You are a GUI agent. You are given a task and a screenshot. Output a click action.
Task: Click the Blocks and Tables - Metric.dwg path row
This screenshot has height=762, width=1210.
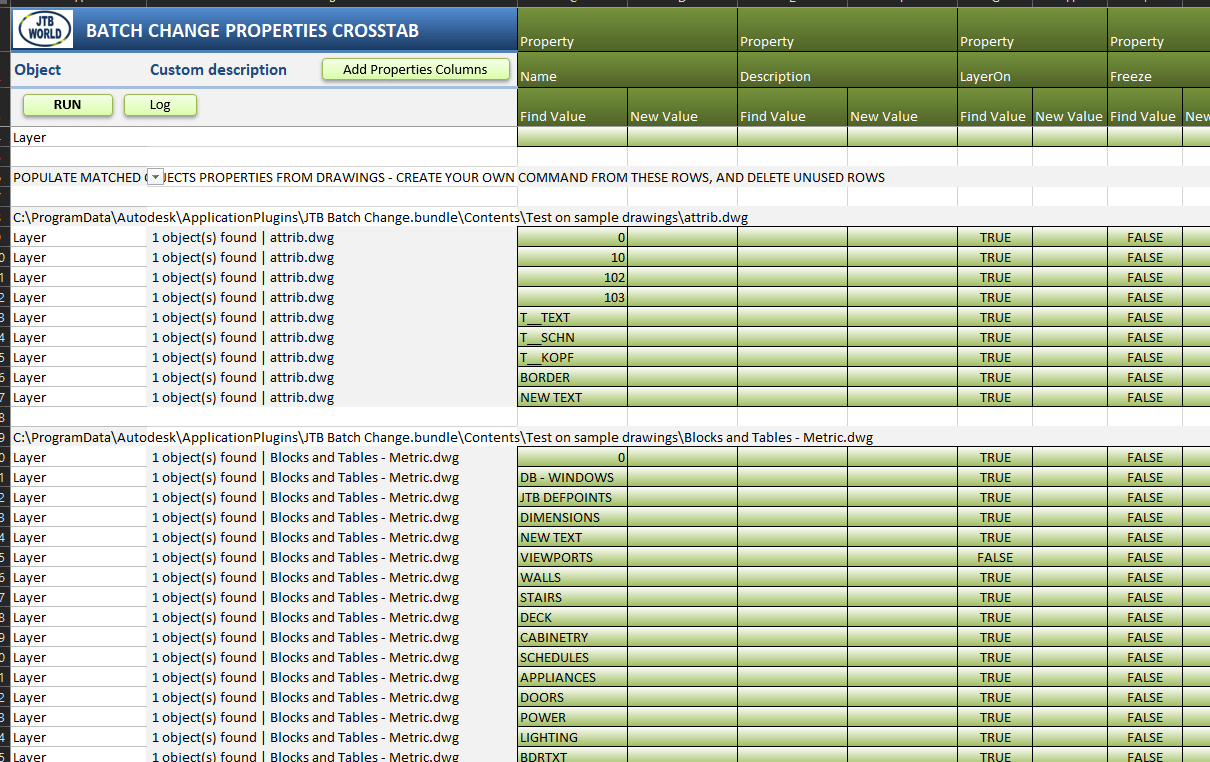point(443,437)
